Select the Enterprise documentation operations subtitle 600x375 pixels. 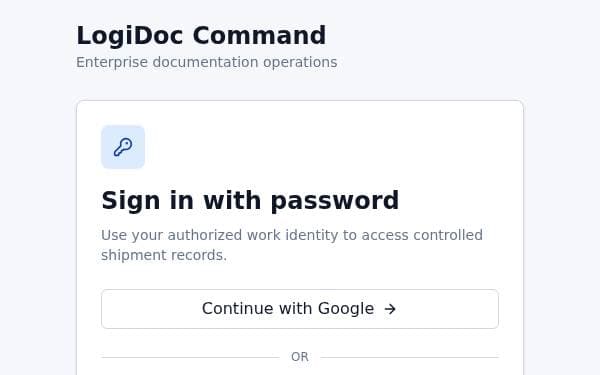(x=207, y=62)
